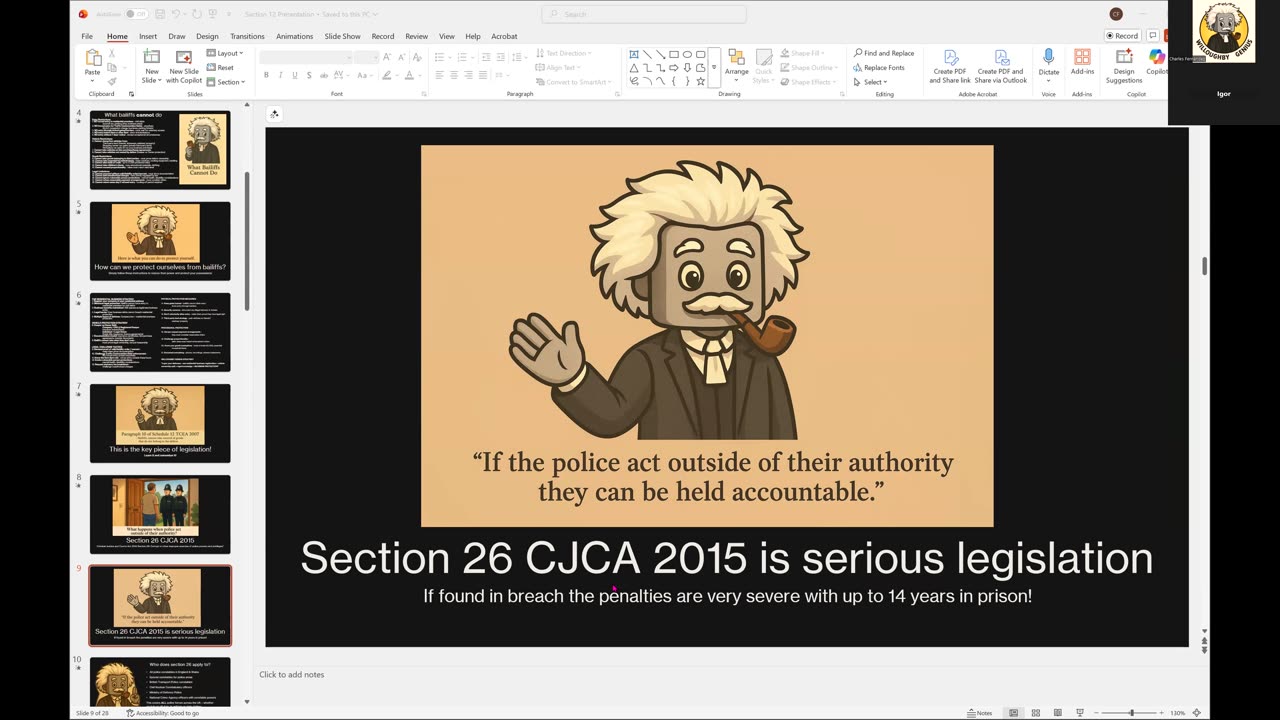
Task: Click New Slide with Copilot icon
Action: click(184, 57)
